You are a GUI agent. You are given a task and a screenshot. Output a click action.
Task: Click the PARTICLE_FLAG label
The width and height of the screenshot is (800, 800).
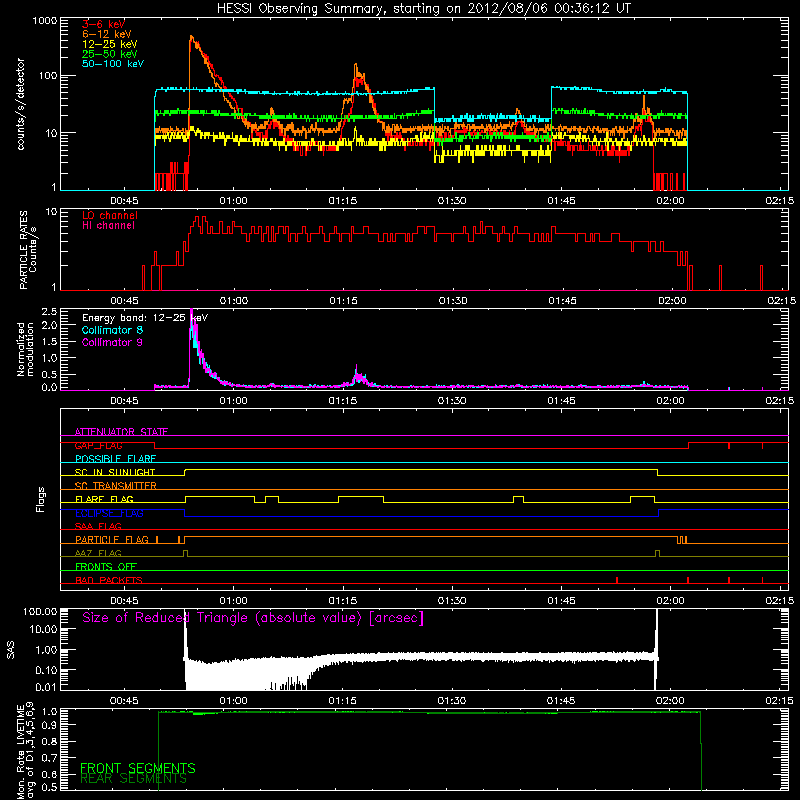(112, 539)
